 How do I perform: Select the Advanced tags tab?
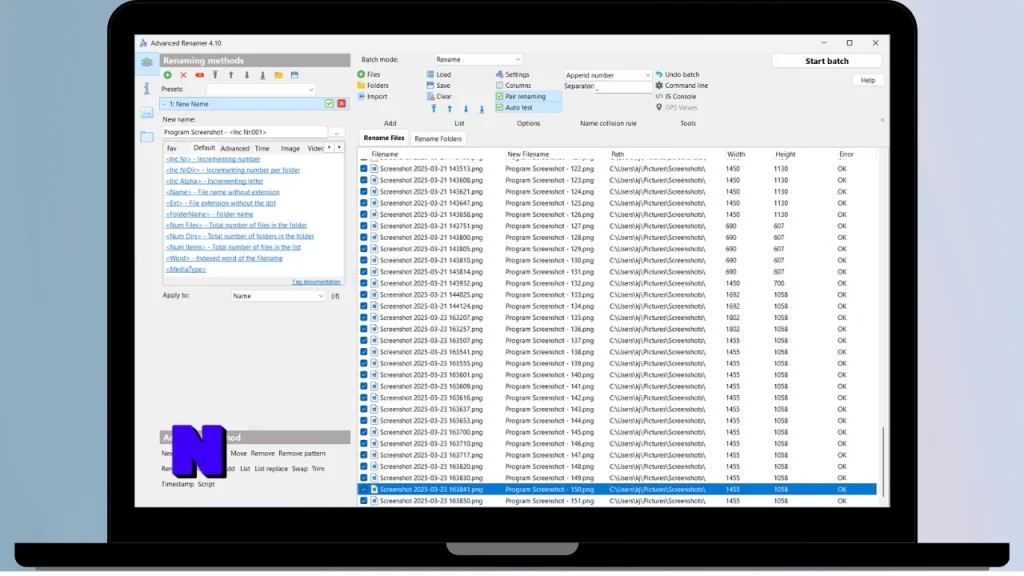click(235, 149)
